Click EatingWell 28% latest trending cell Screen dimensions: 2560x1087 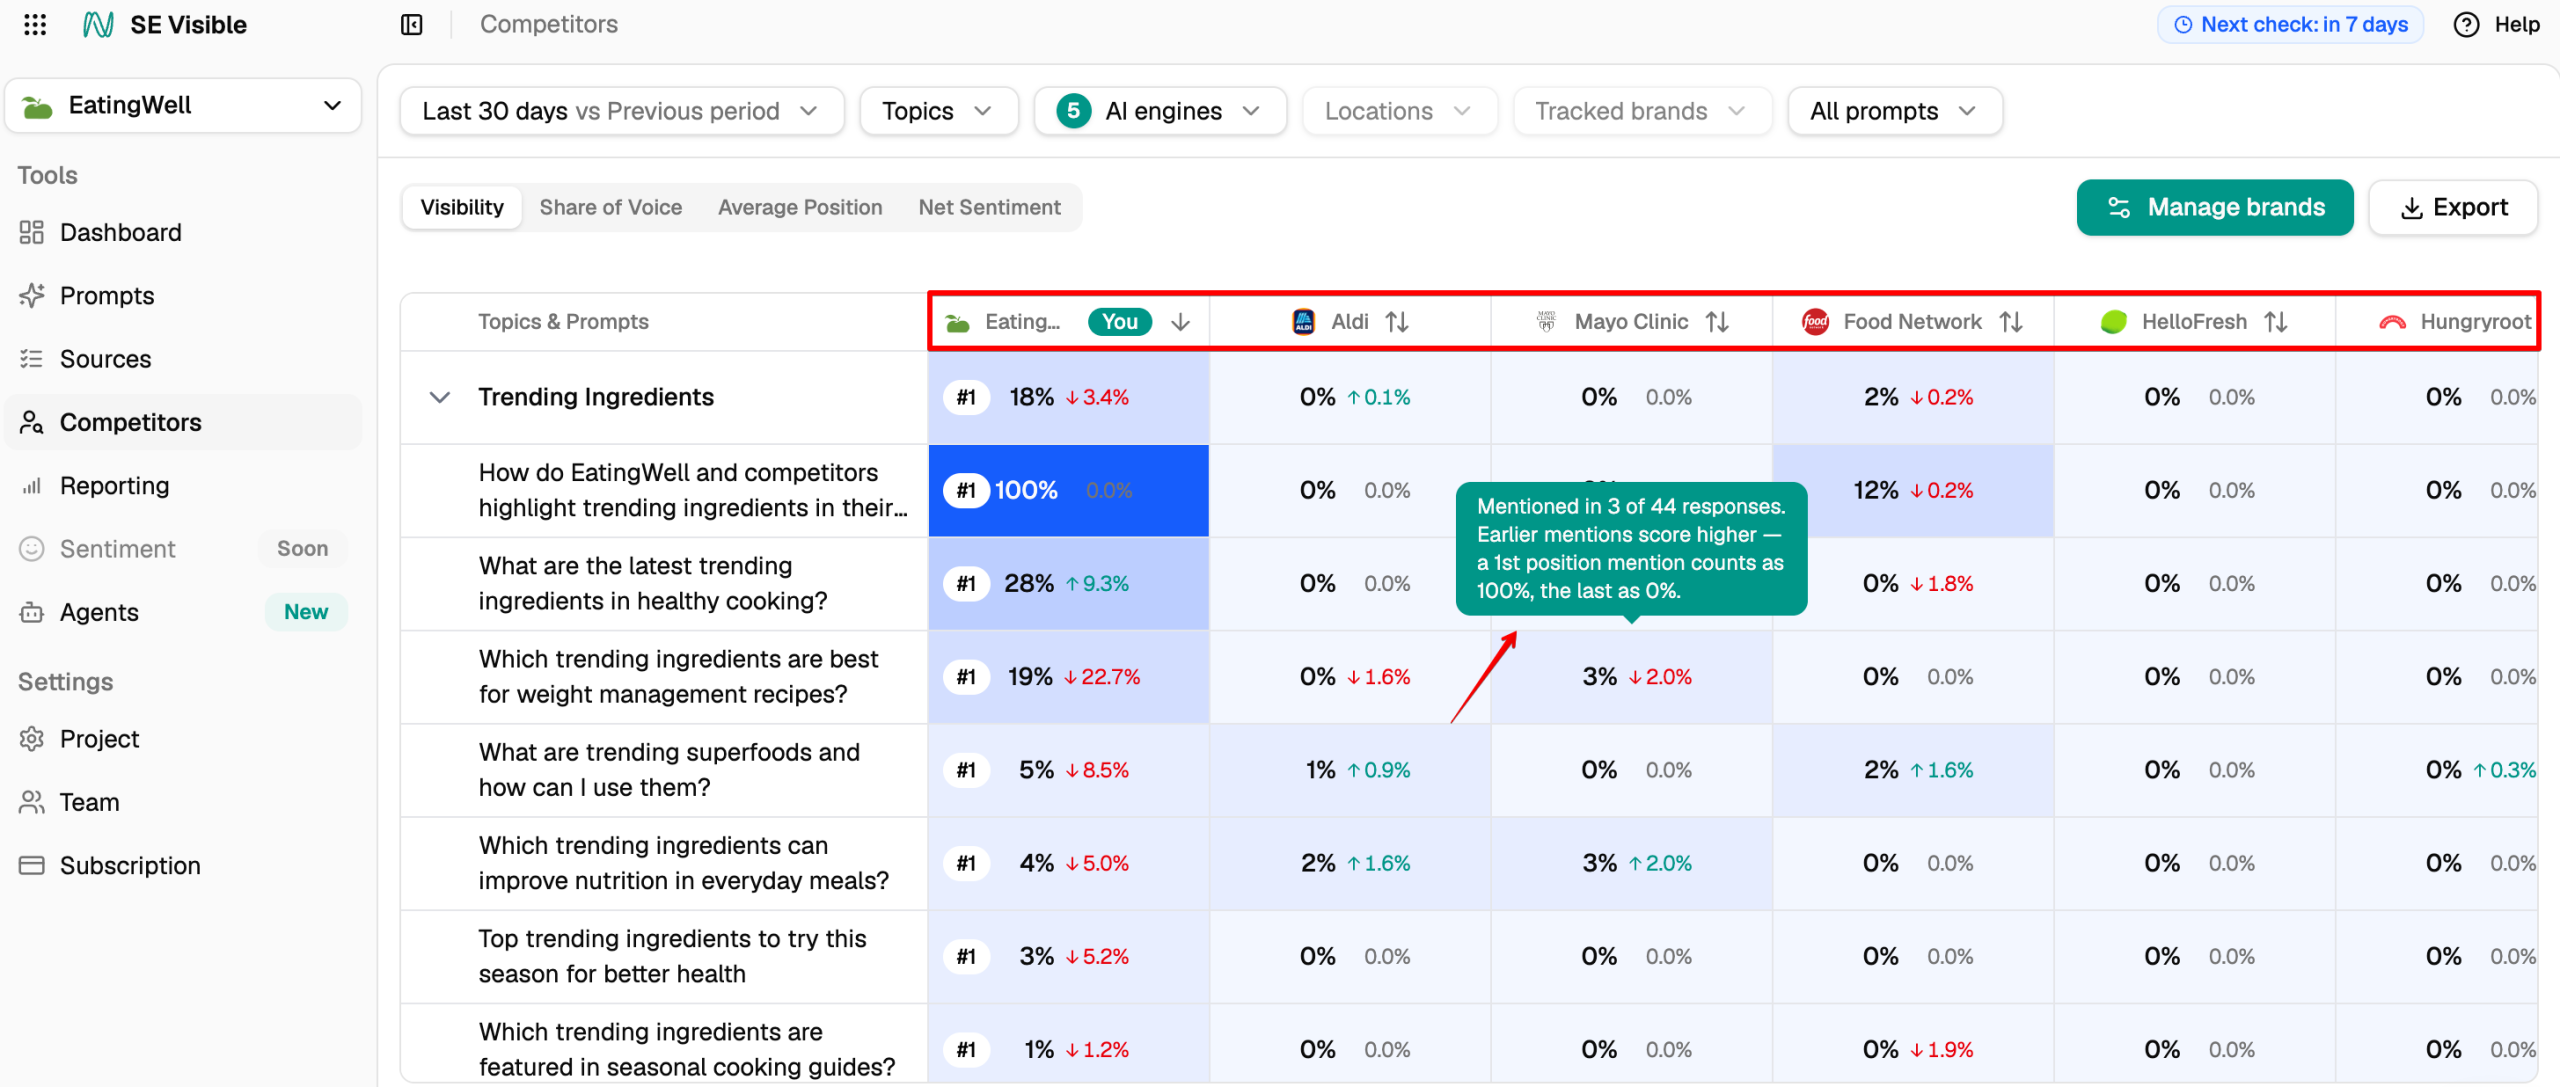(1068, 583)
